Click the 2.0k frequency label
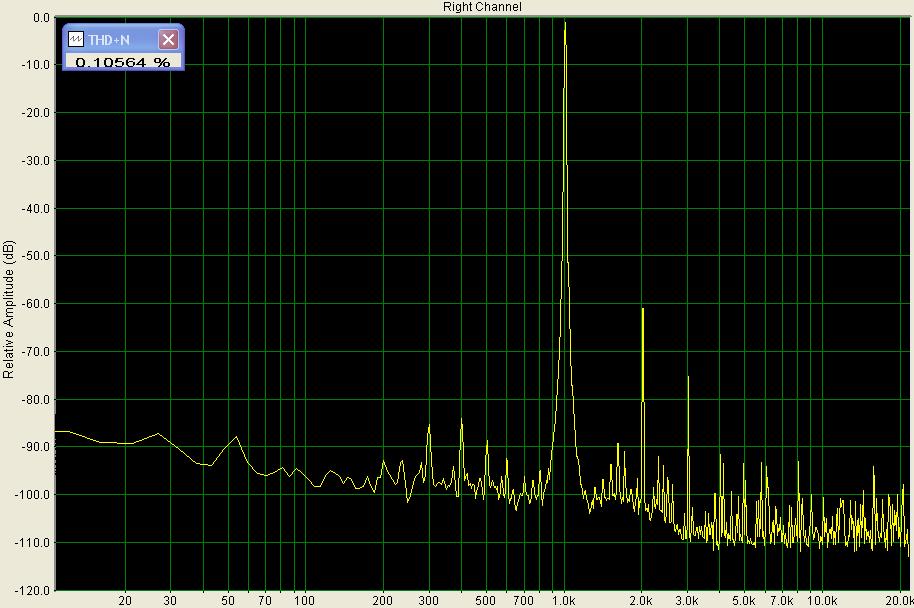Viewport: 914px width, 608px height. [x=641, y=601]
